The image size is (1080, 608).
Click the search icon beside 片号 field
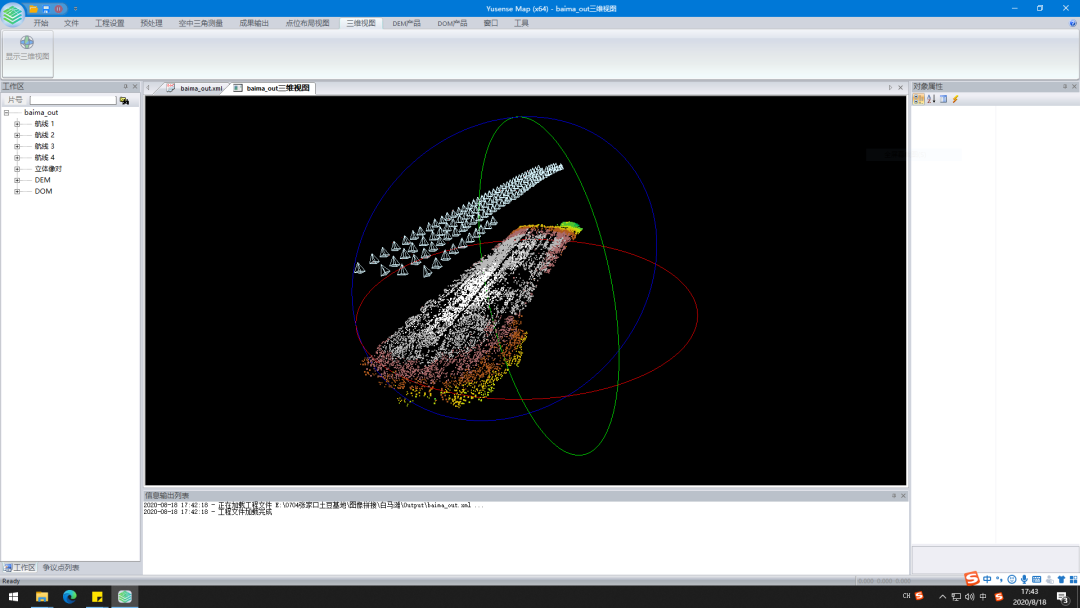tap(124, 100)
